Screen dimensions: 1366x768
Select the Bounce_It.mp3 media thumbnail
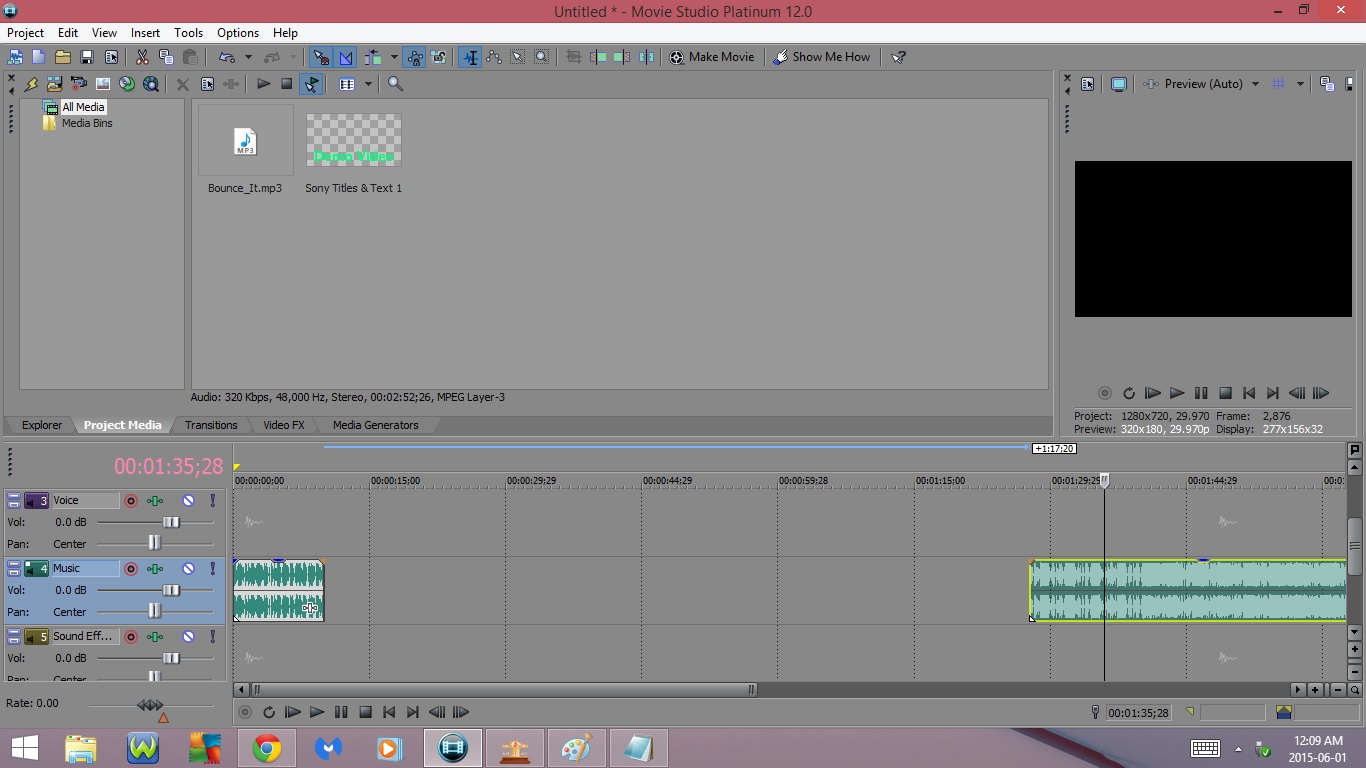[245, 140]
